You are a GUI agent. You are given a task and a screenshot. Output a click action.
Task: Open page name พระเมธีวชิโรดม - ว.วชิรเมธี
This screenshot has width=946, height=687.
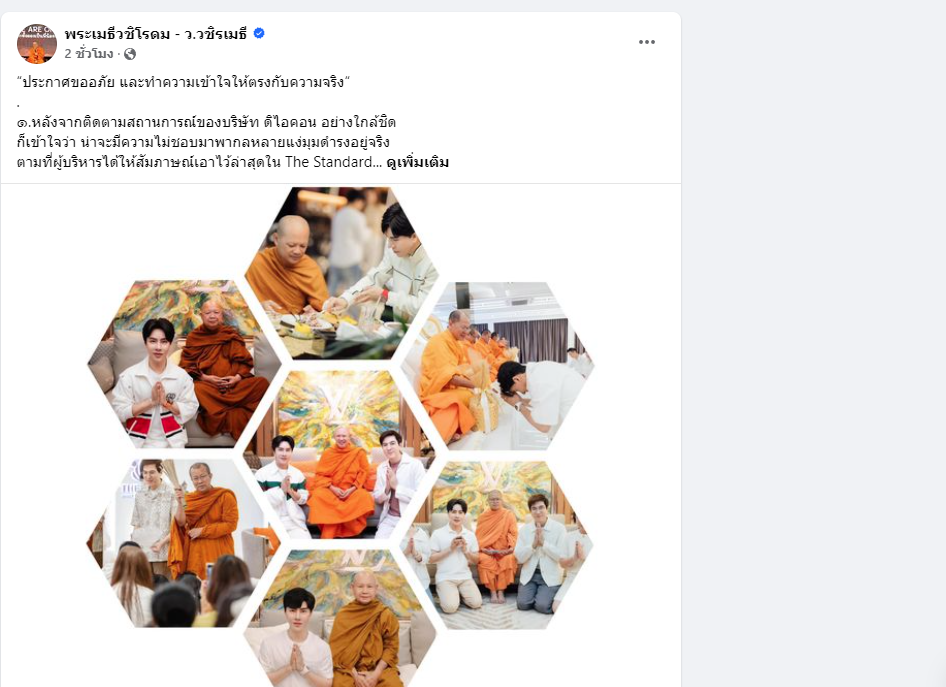(x=156, y=34)
